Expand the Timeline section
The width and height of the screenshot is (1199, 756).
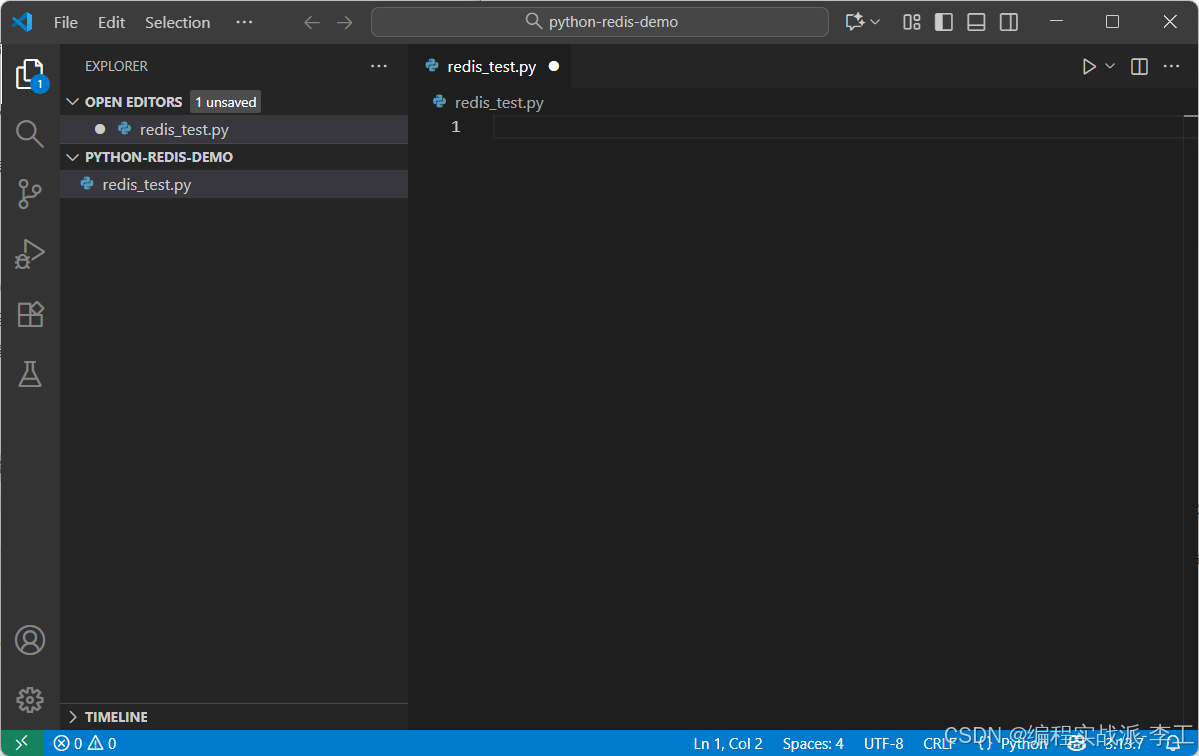click(73, 717)
